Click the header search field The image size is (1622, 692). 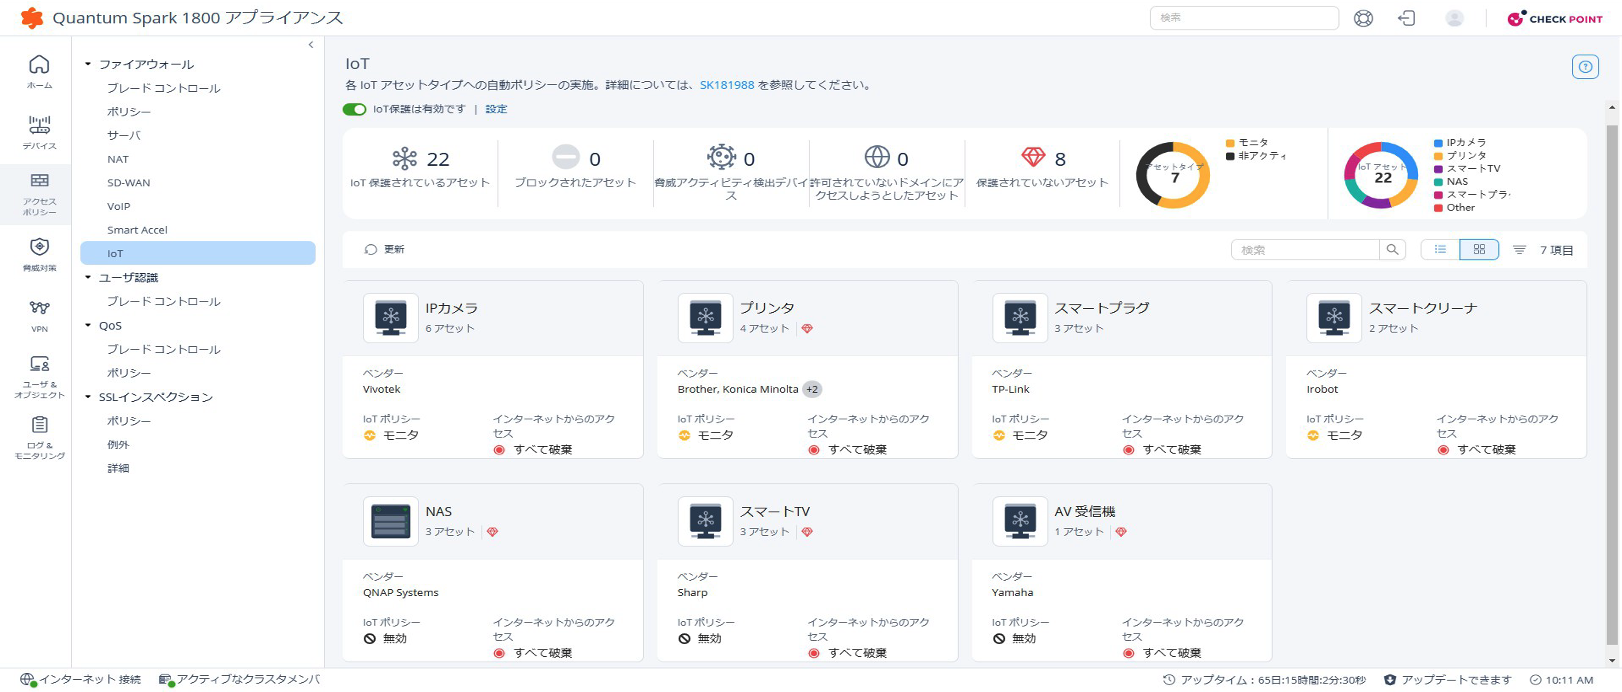(x=1244, y=18)
